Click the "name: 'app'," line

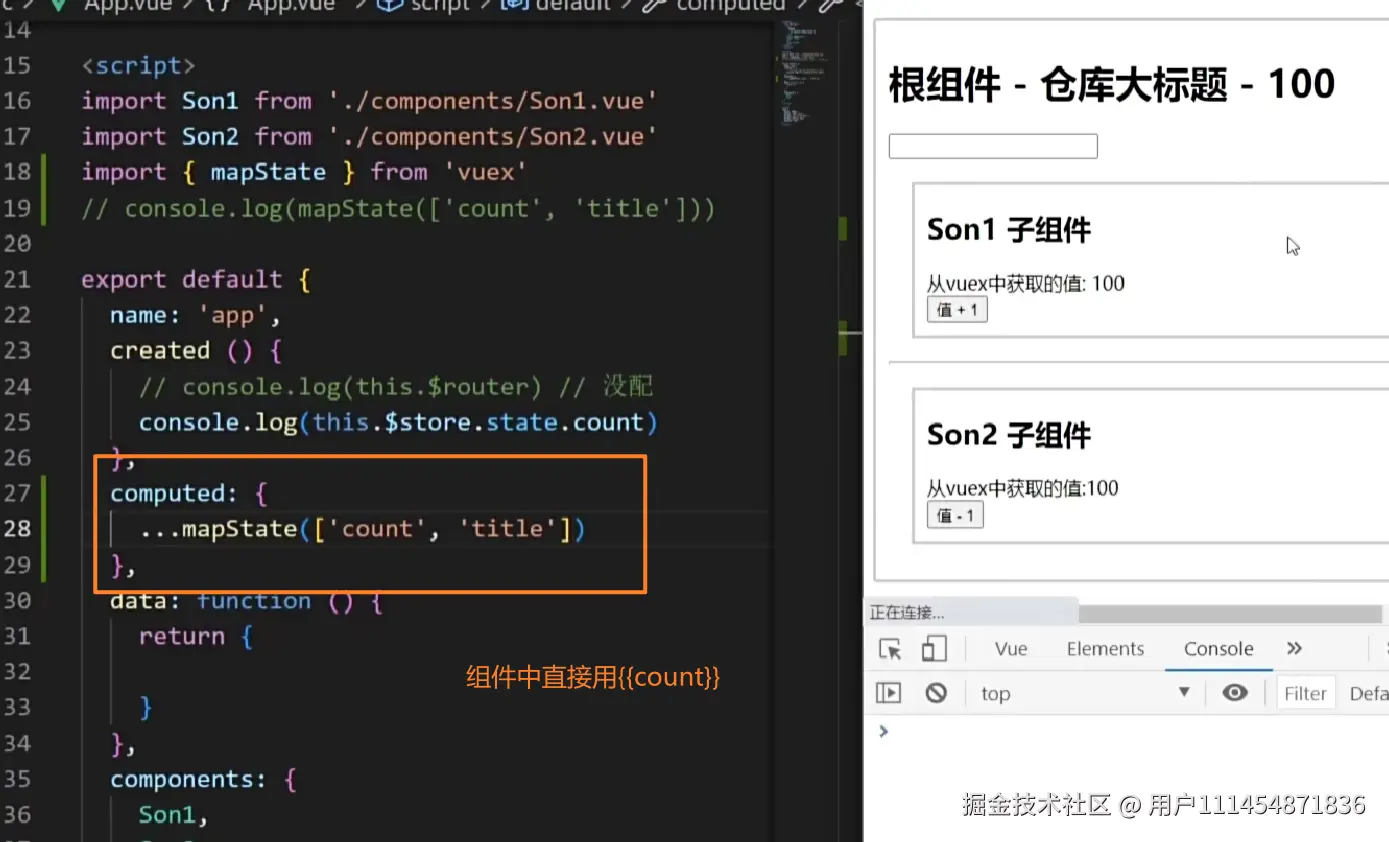(196, 315)
